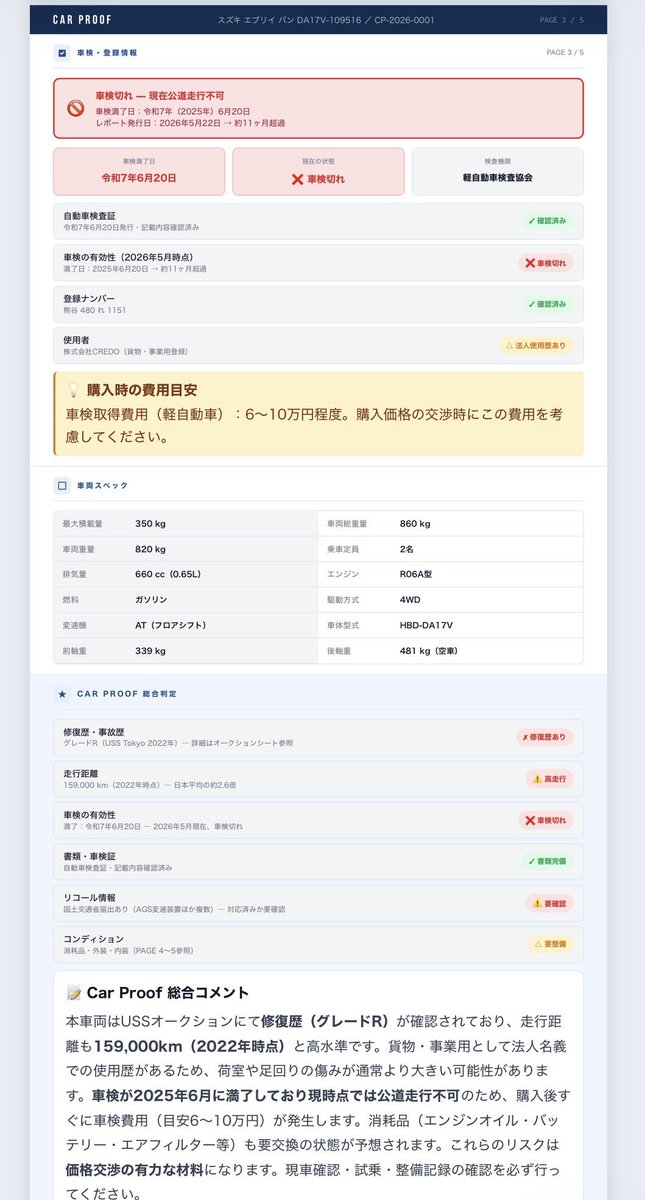The width and height of the screenshot is (645, 1200).
Task: Click 変速機 value AT(フロアシフト)
Action: point(171,625)
